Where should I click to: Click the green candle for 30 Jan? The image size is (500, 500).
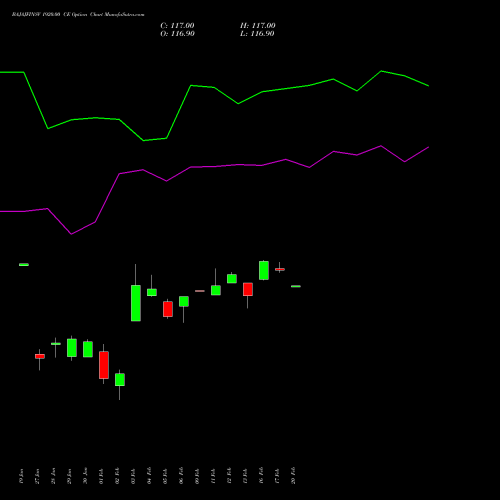coord(88,349)
